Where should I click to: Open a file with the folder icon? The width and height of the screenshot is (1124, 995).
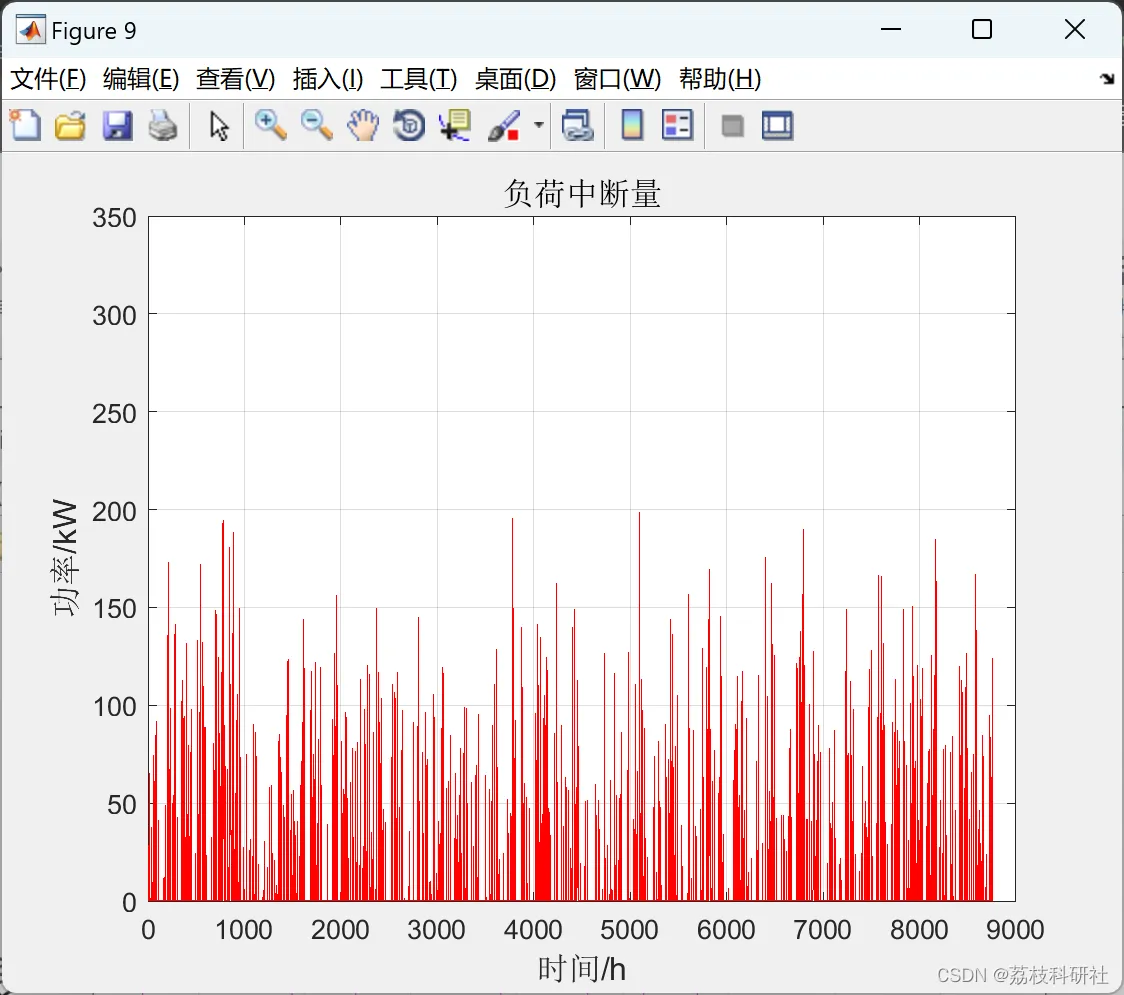(70, 125)
